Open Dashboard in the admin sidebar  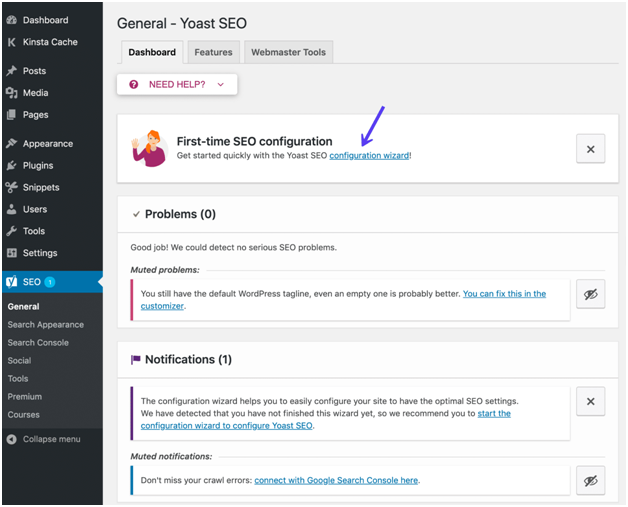[x=45, y=20]
